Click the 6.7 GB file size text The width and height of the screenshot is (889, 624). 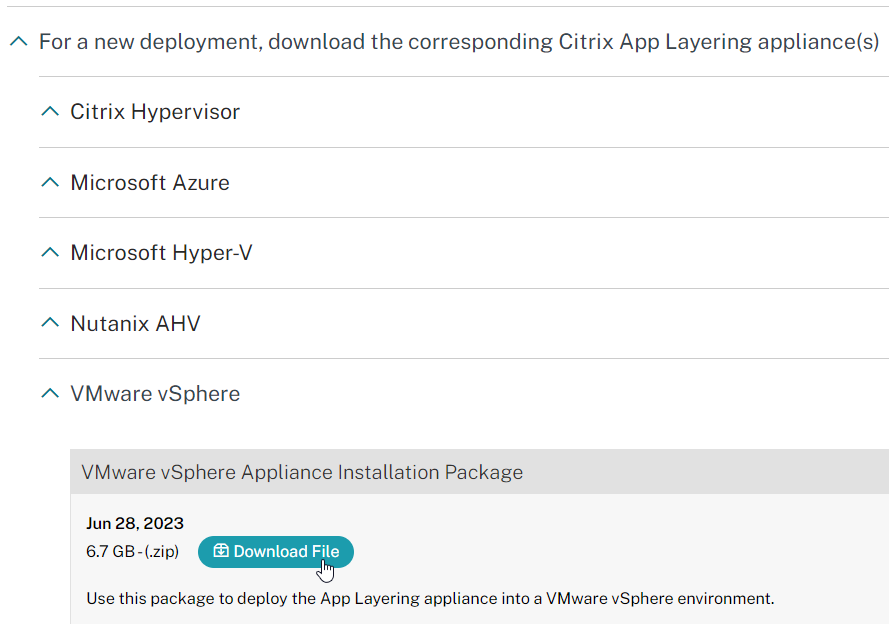111,551
